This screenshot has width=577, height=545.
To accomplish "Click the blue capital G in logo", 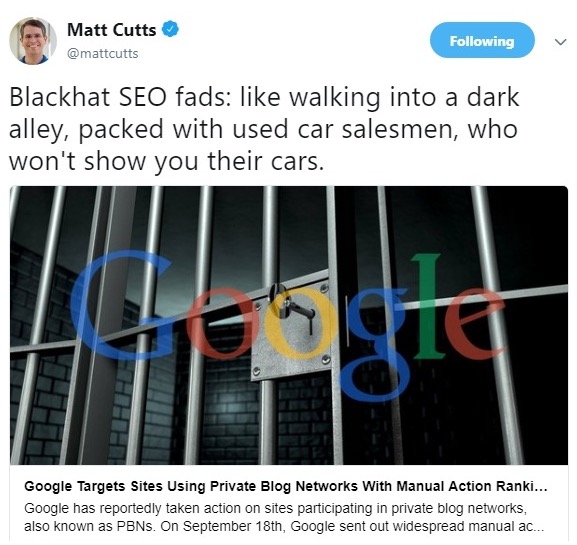I will coord(120,305).
